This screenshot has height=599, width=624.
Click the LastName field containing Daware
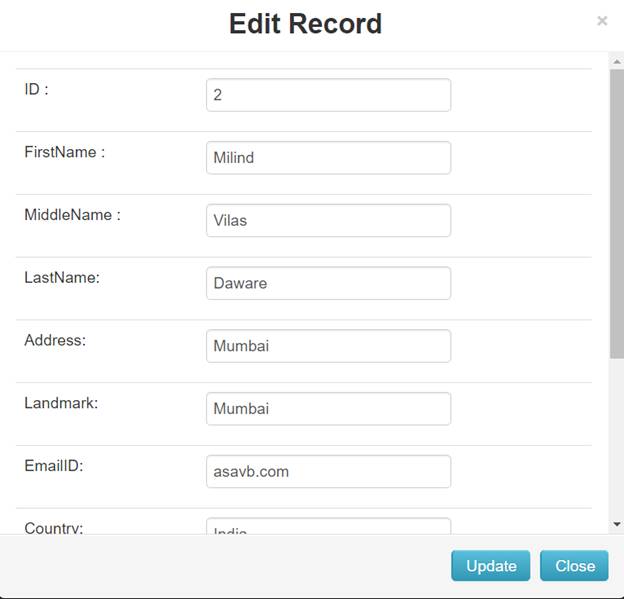[328, 283]
